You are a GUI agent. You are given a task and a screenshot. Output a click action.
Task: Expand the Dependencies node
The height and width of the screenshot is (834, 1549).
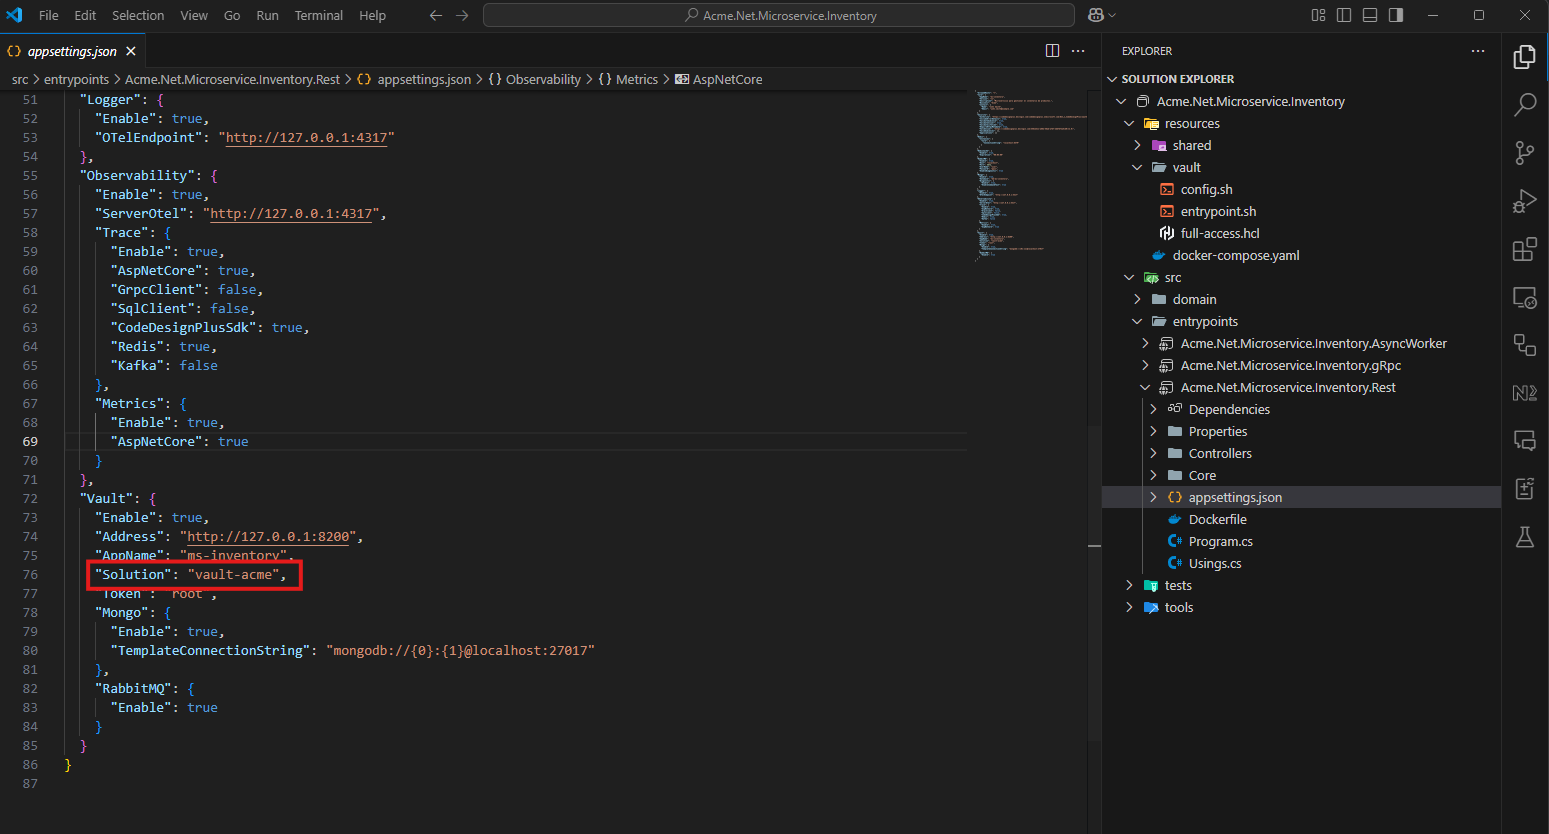1153,409
